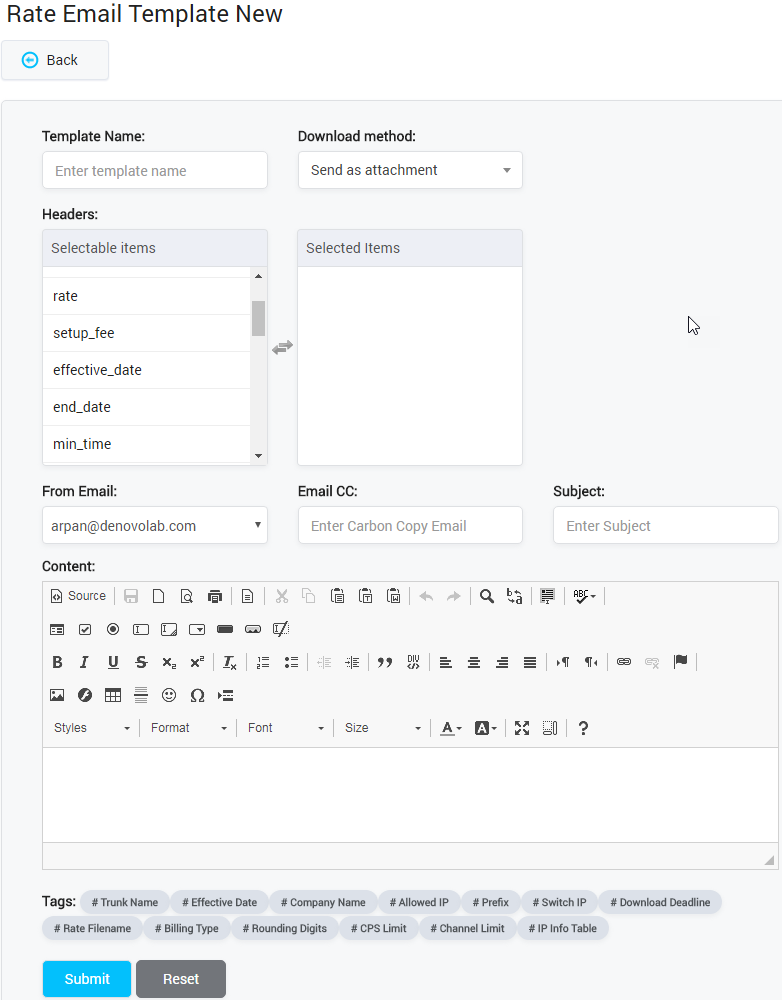Image resolution: width=782 pixels, height=1000 pixels.
Task: Insert special character Omega icon
Action: (197, 695)
